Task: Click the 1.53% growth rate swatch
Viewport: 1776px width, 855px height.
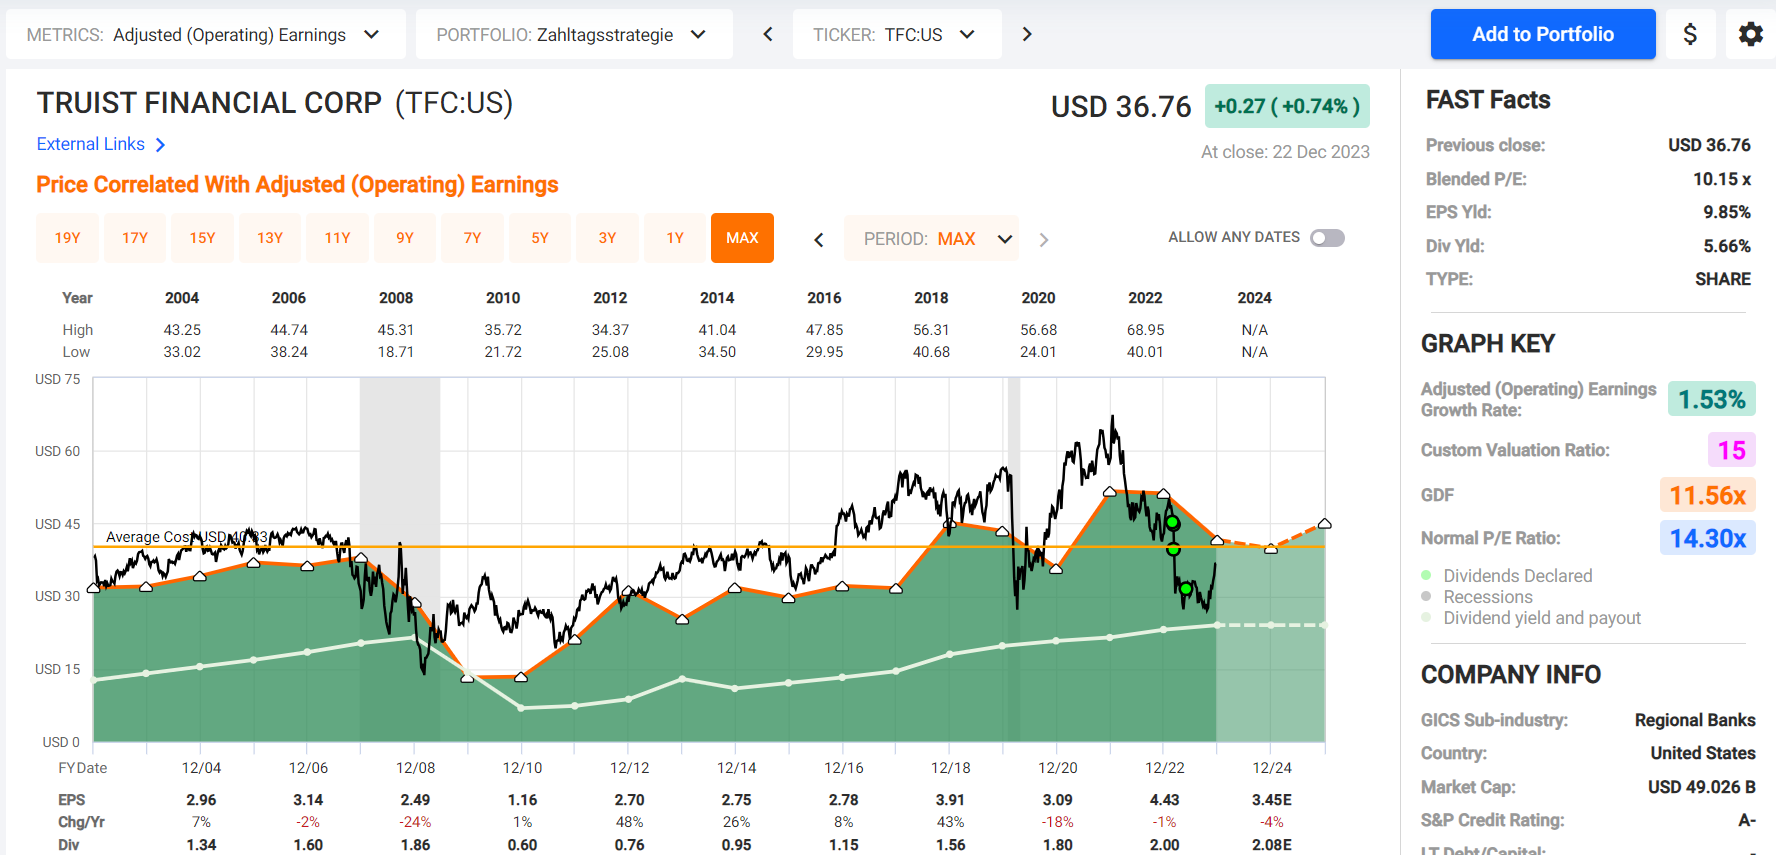Action: pos(1711,400)
